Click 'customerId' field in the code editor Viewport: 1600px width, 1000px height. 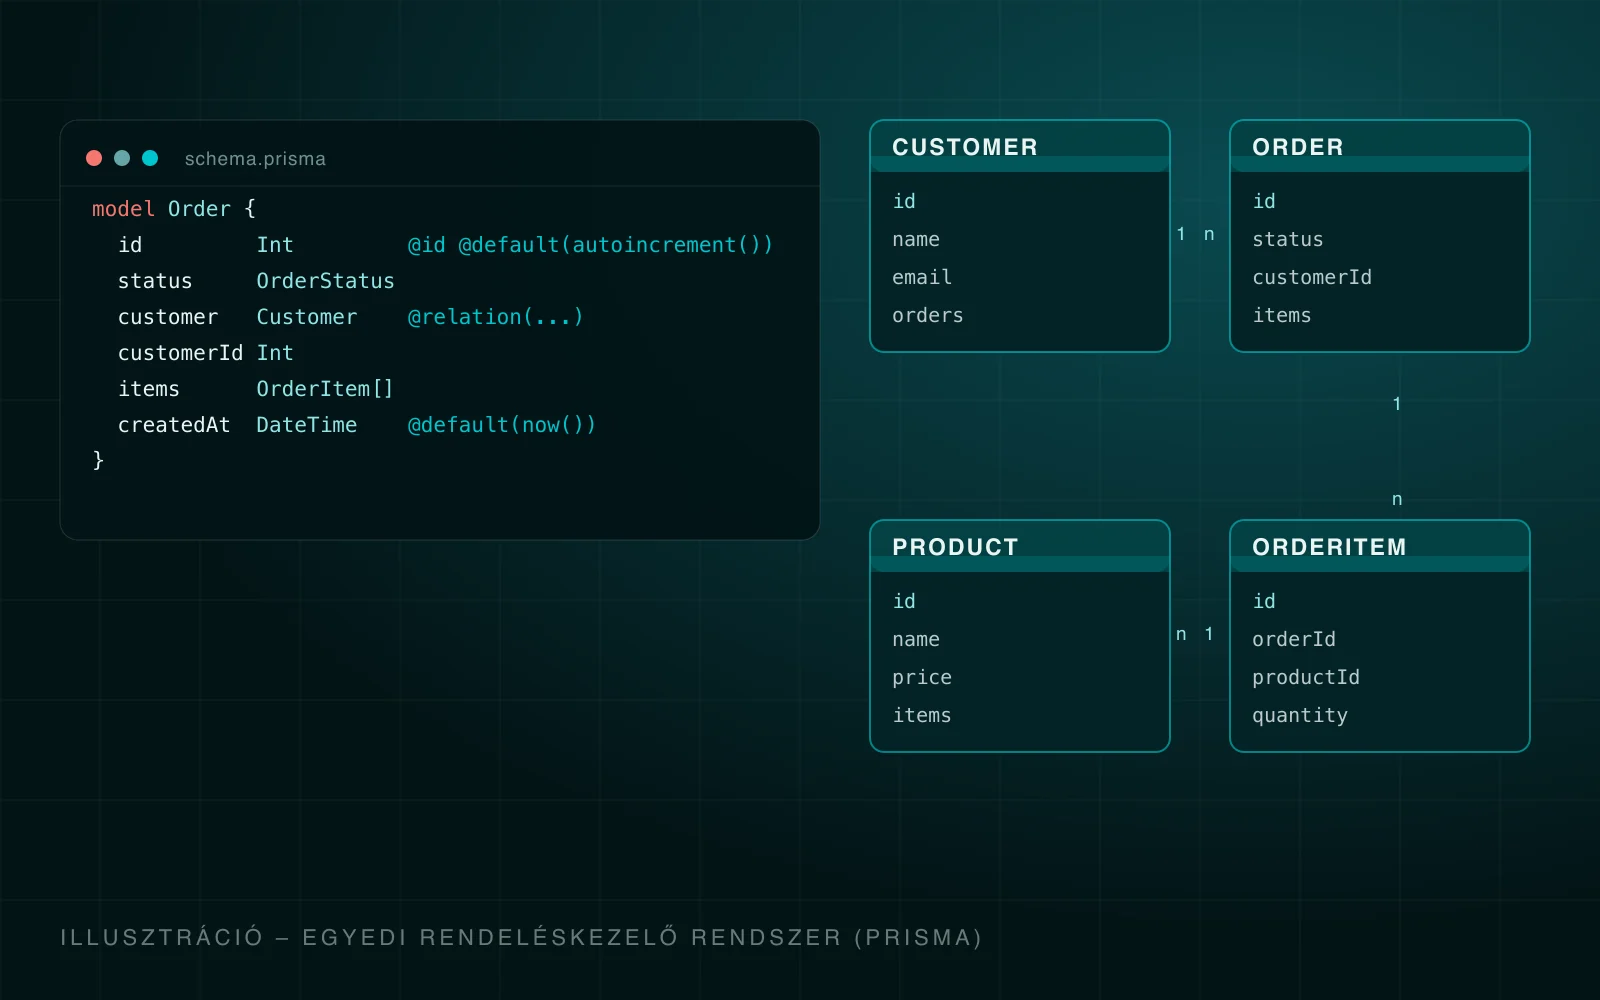[180, 353]
